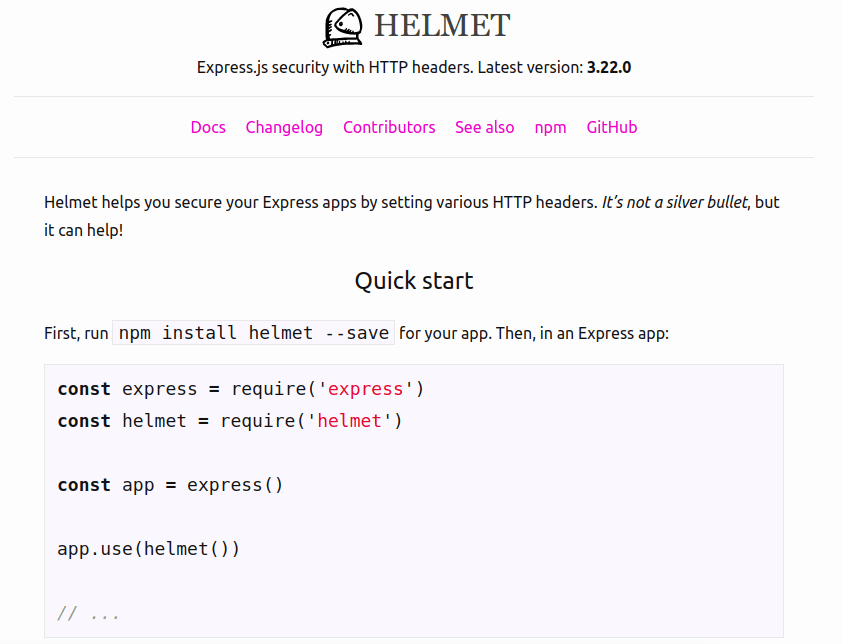Click the Quick start heading
This screenshot has height=644, width=843.
414,281
